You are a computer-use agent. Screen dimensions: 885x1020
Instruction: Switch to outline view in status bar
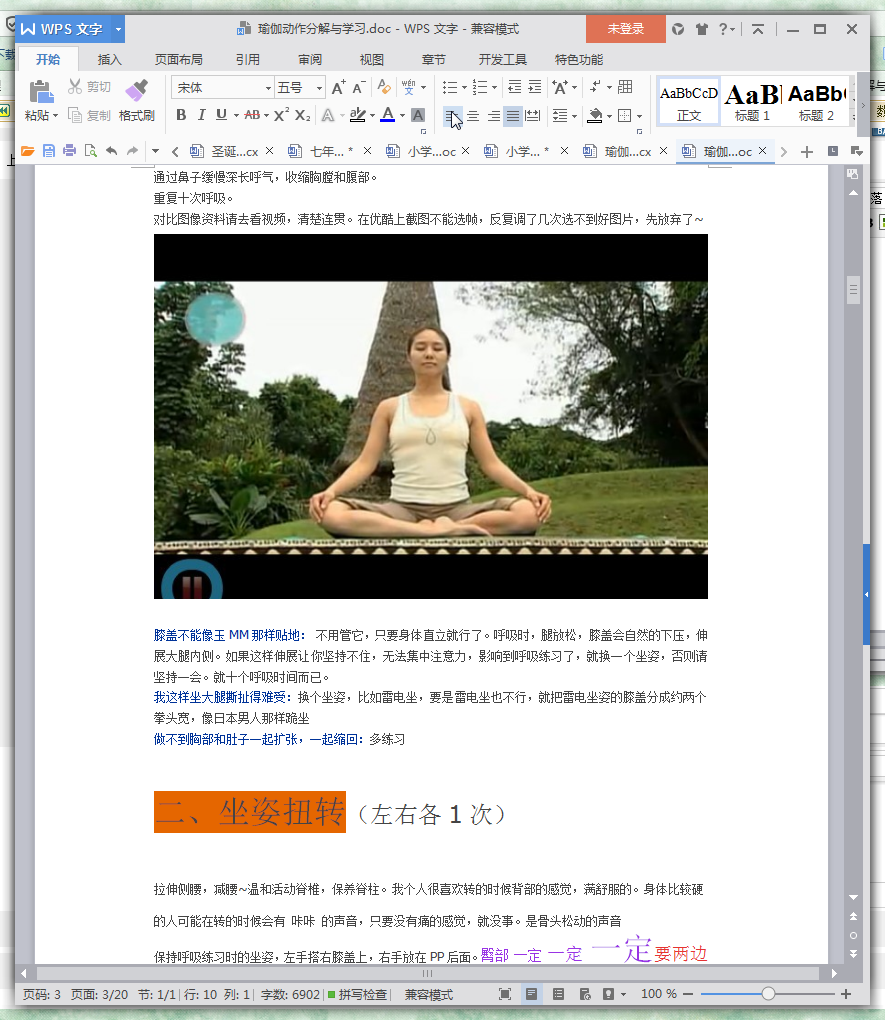[558, 994]
